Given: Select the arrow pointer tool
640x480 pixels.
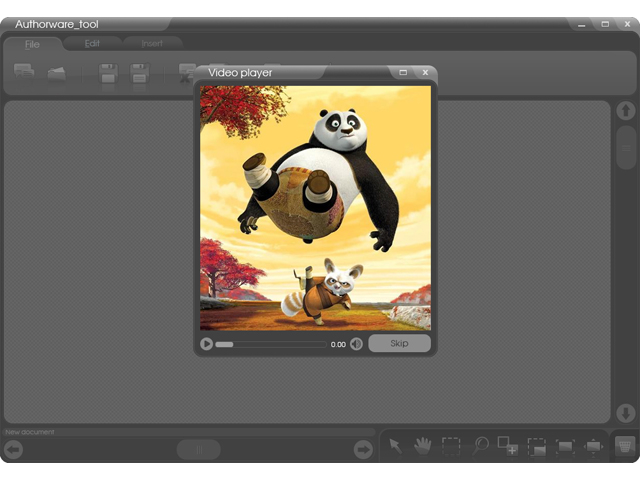Looking at the screenshot, I should [x=395, y=446].
